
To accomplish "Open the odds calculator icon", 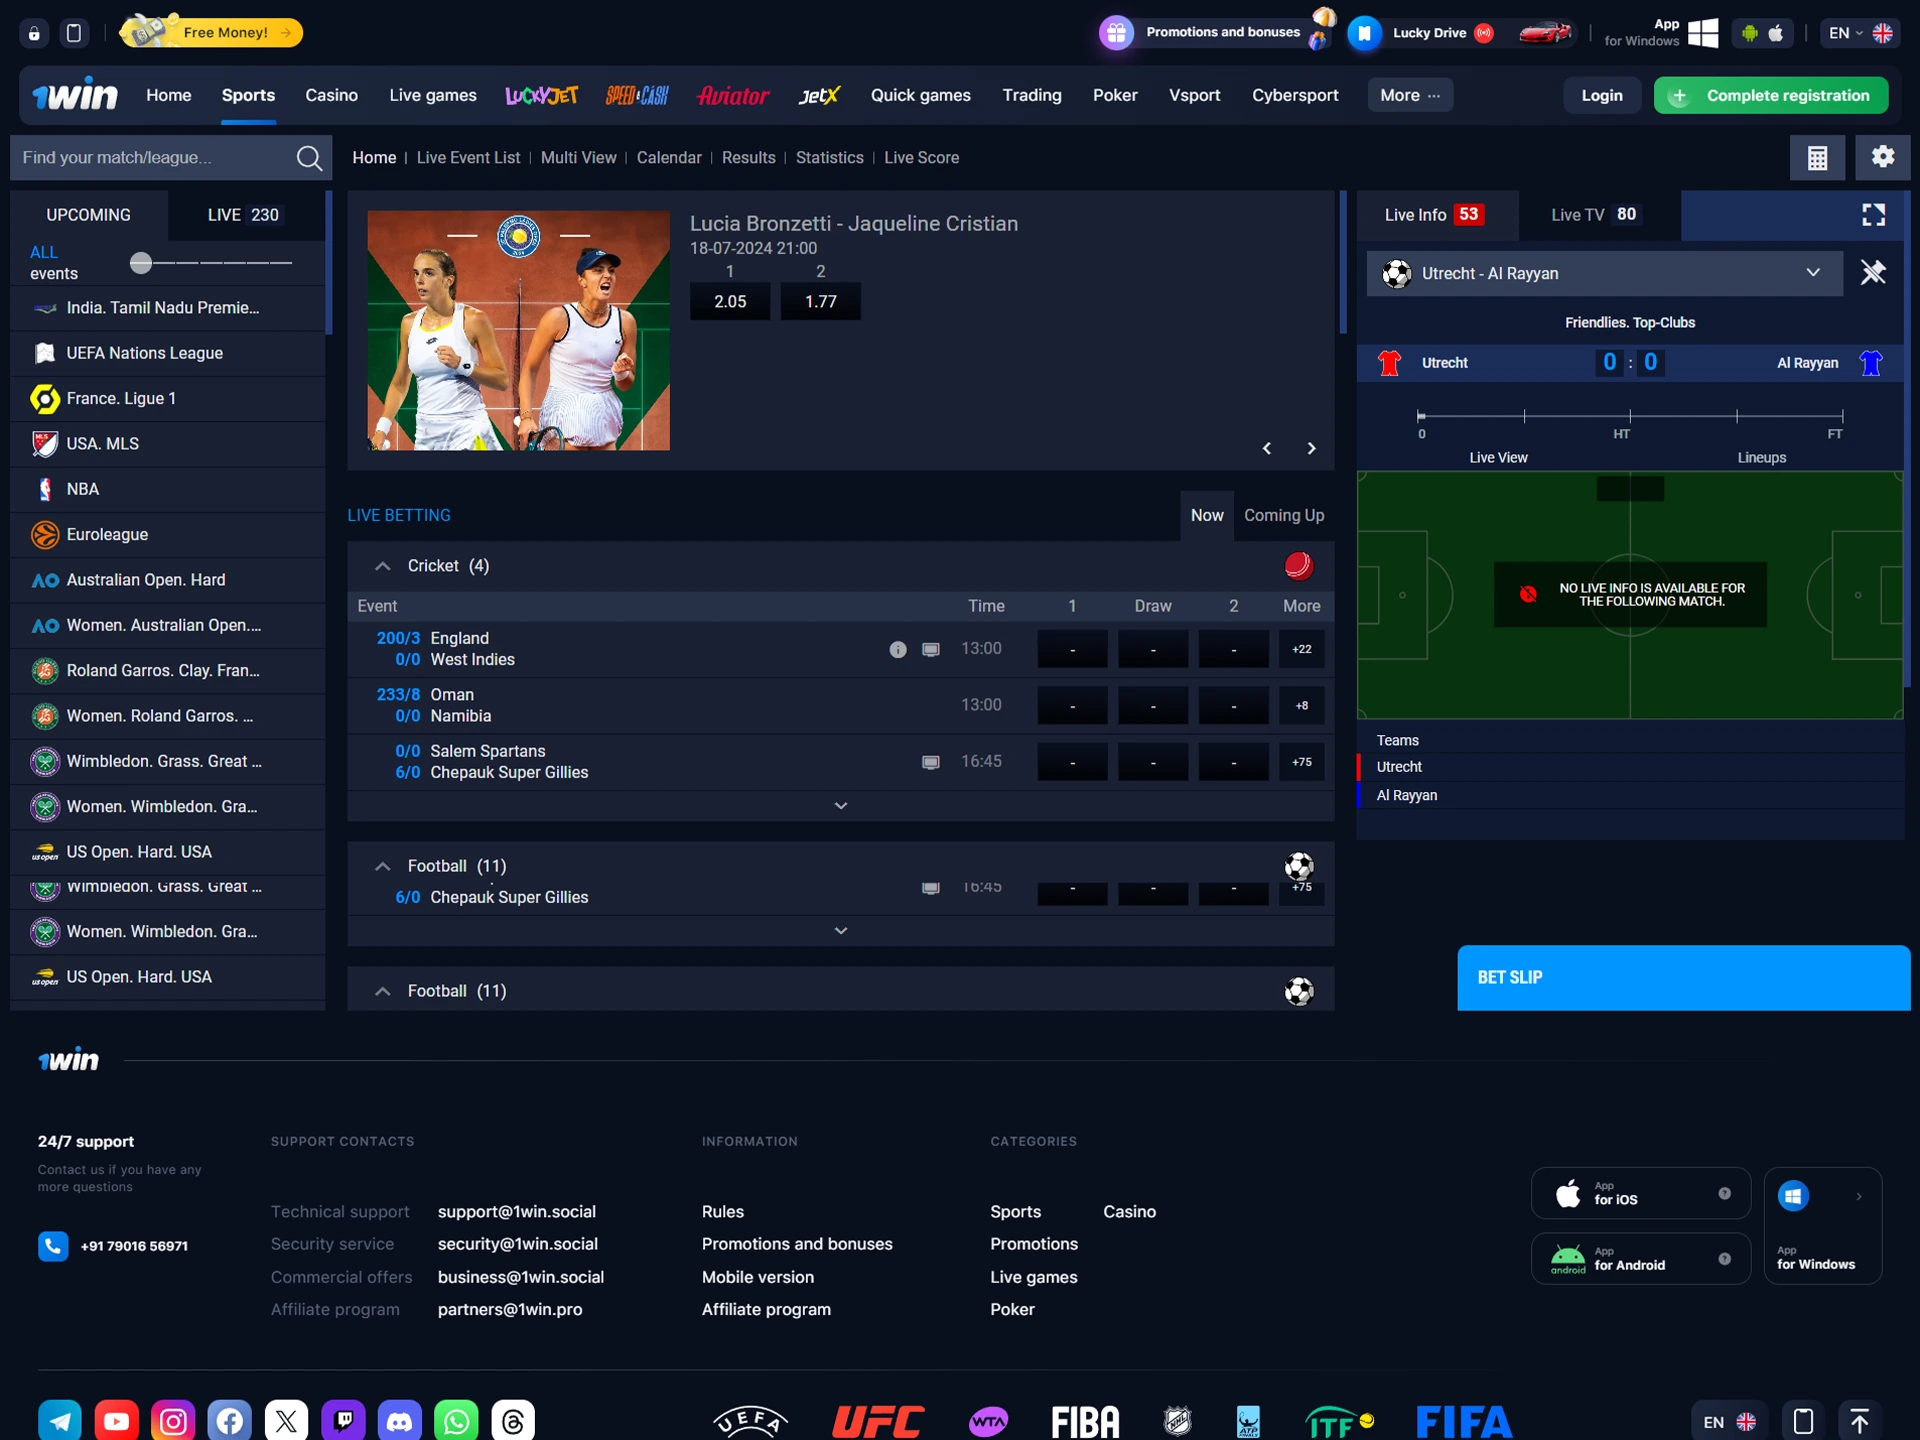I will (x=1817, y=157).
